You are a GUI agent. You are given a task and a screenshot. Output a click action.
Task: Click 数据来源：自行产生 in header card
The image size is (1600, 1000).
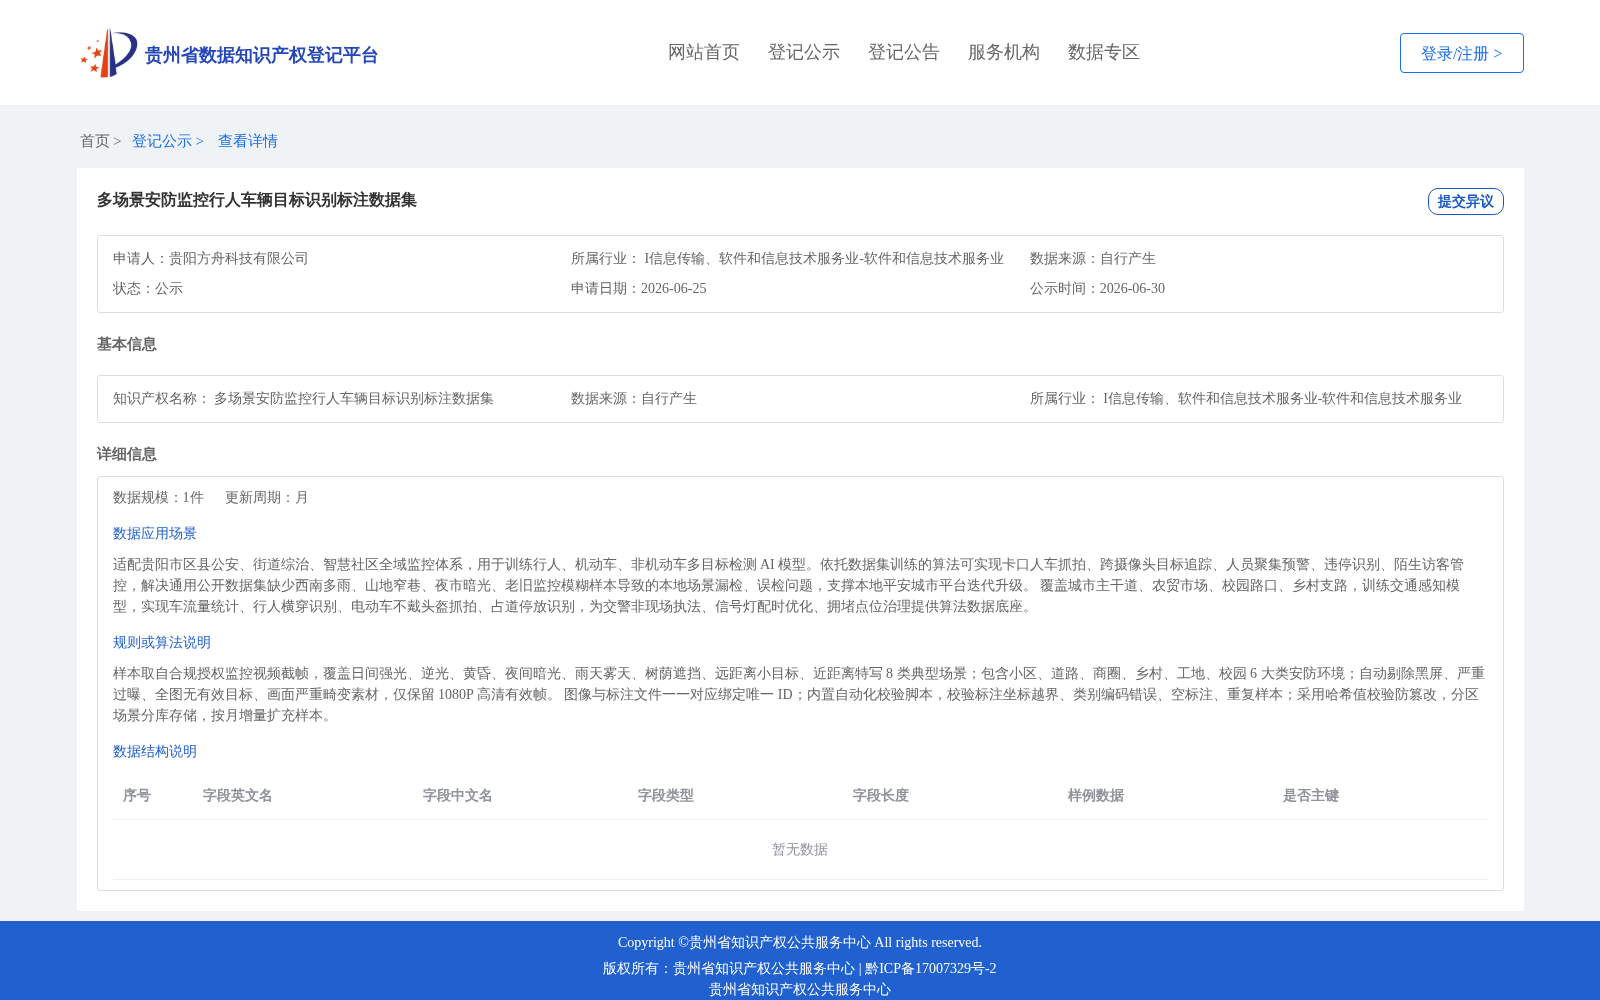point(1093,258)
